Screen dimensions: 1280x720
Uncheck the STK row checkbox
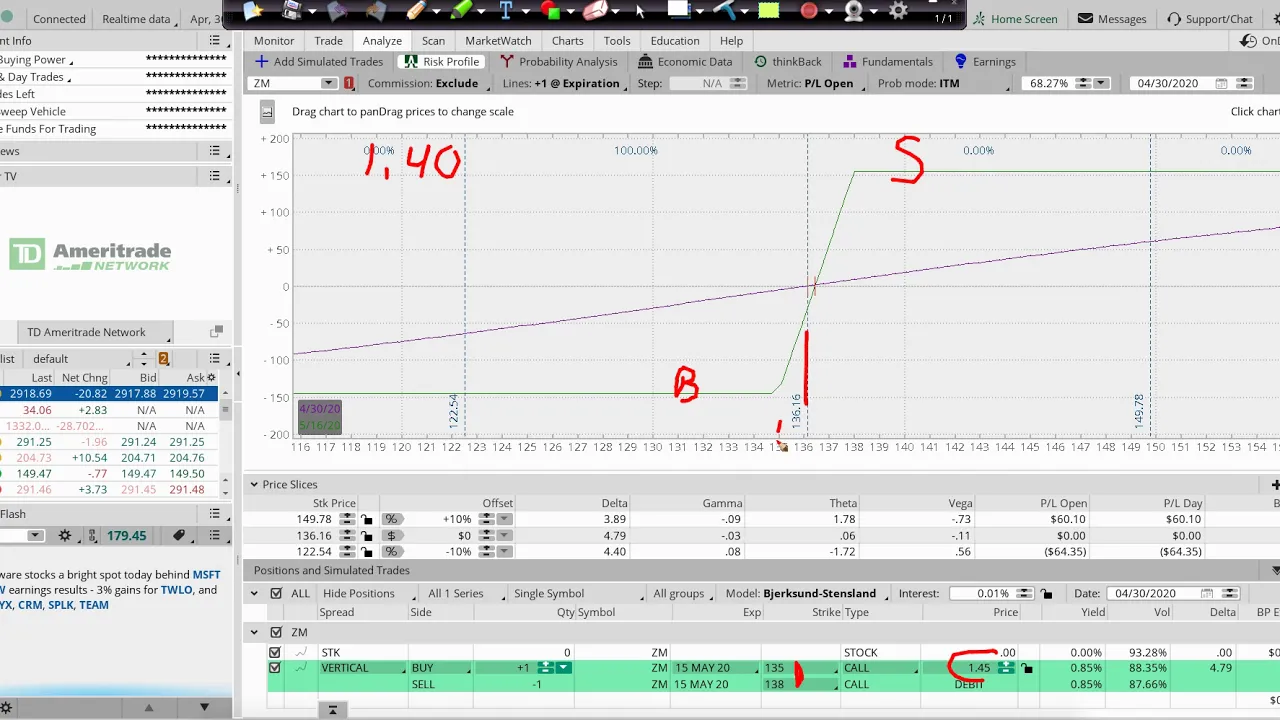(x=275, y=652)
